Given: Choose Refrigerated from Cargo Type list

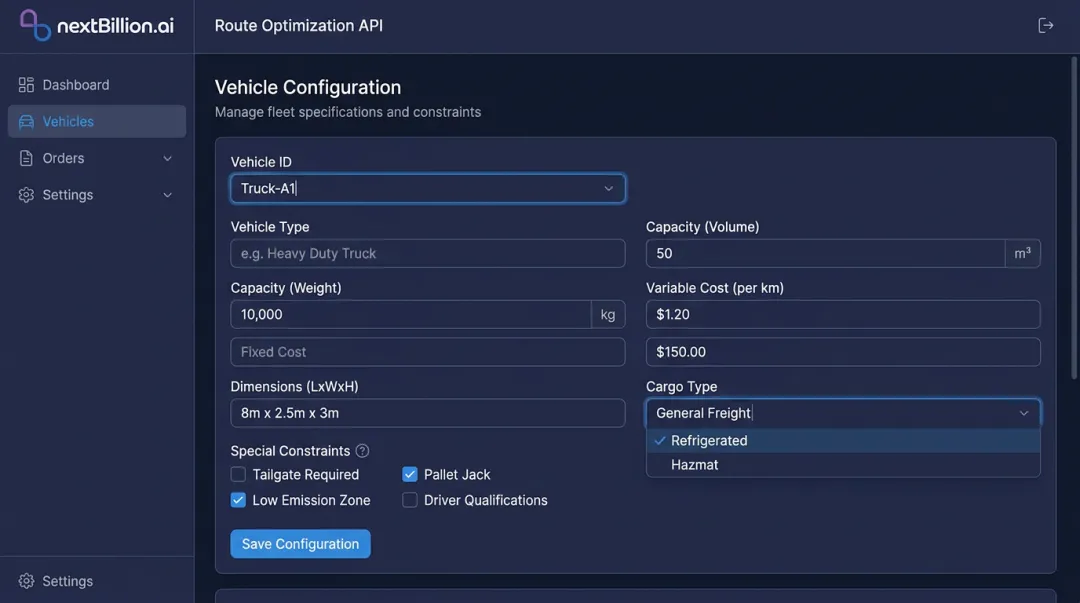Looking at the screenshot, I should click(x=843, y=440).
